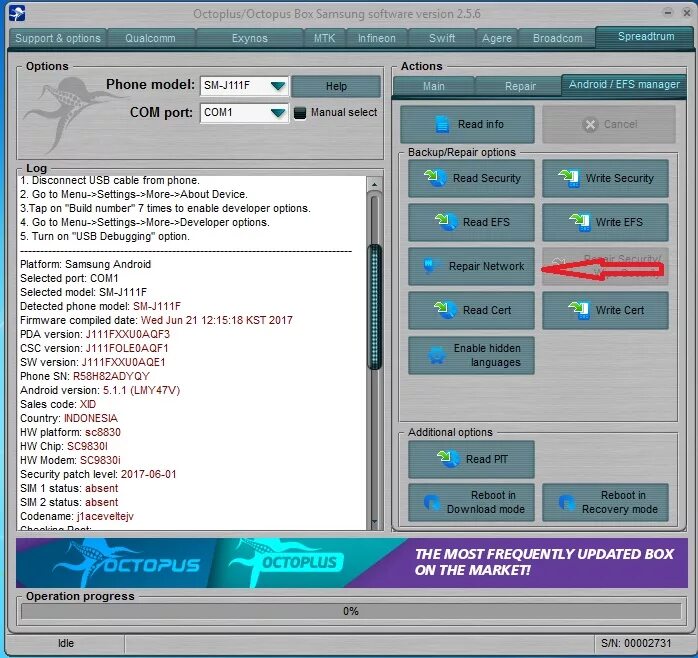Click the Read PIT arrow icon
This screenshot has height=658, width=698.
coord(449,459)
